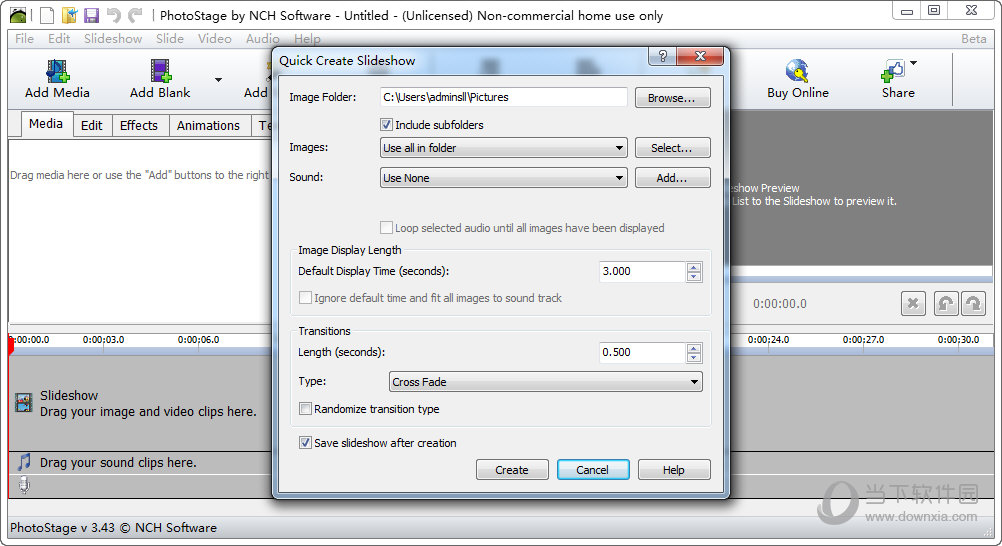
Task: Click the rotate left icon under preview
Action: pyautogui.click(x=946, y=304)
